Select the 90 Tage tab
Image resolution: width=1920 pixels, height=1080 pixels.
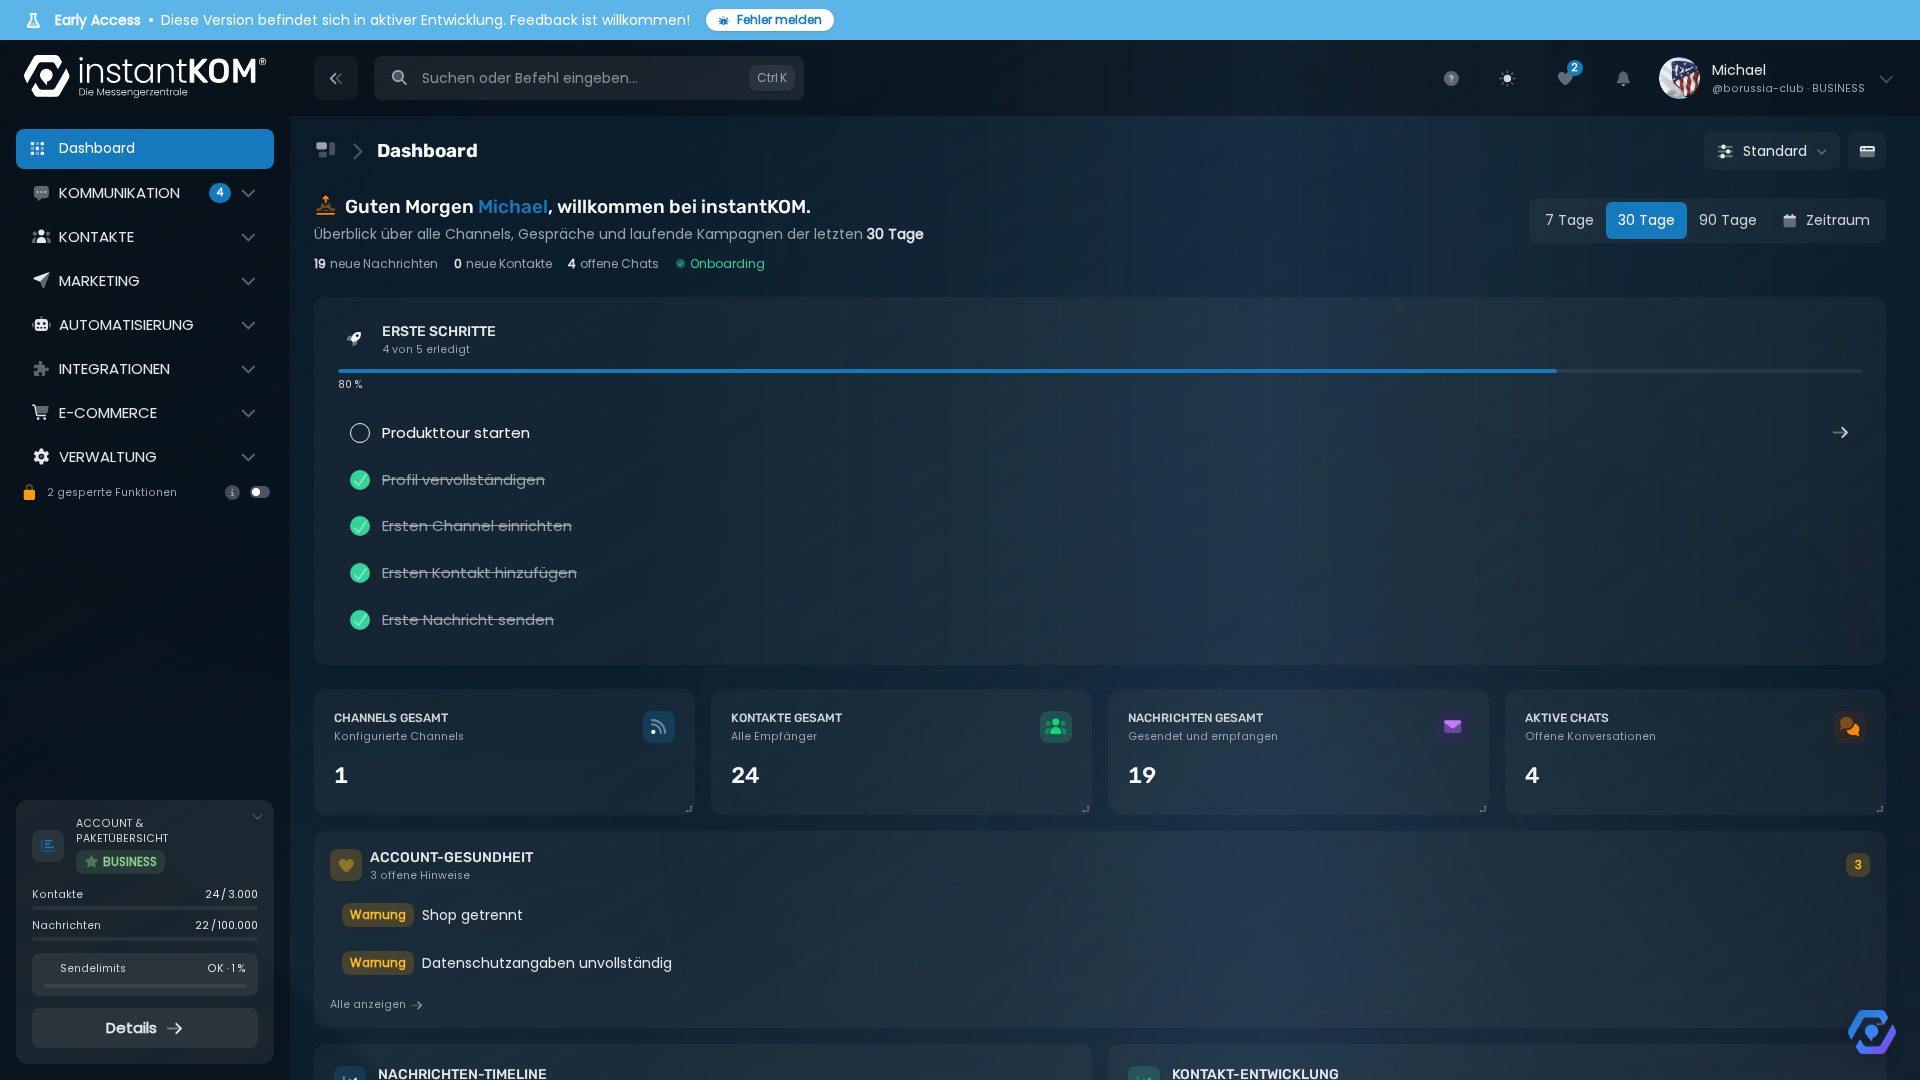point(1727,220)
